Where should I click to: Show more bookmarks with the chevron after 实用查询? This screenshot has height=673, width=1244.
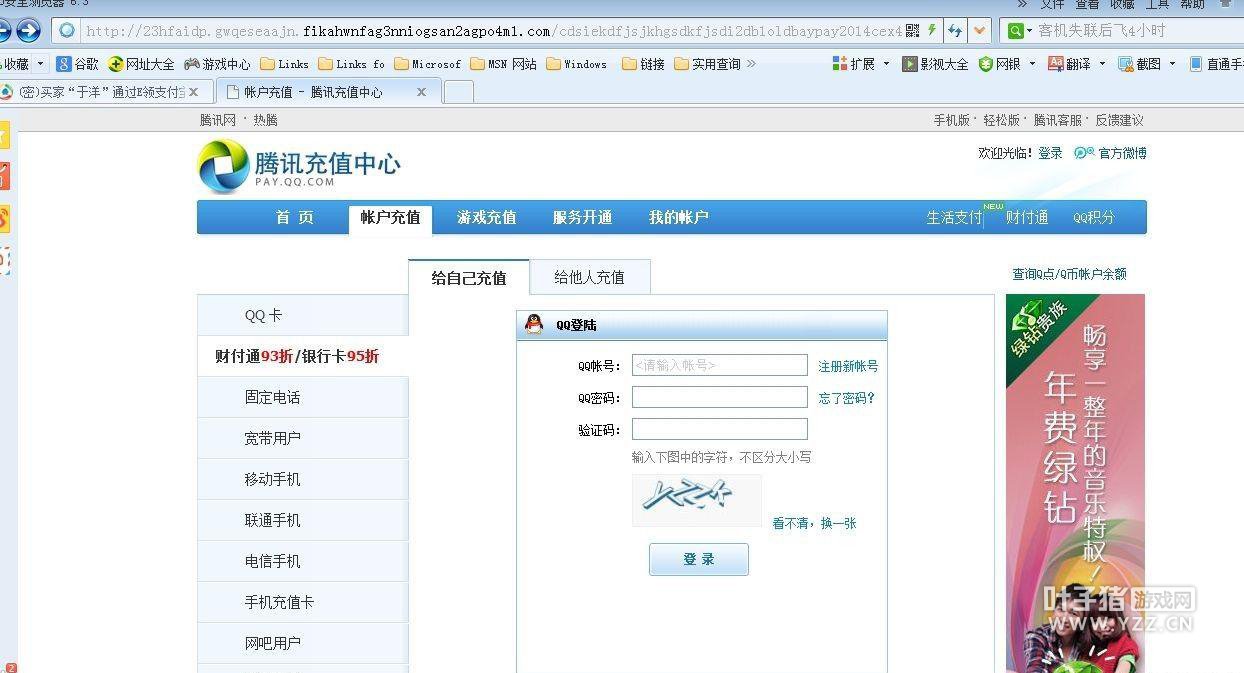click(x=751, y=64)
